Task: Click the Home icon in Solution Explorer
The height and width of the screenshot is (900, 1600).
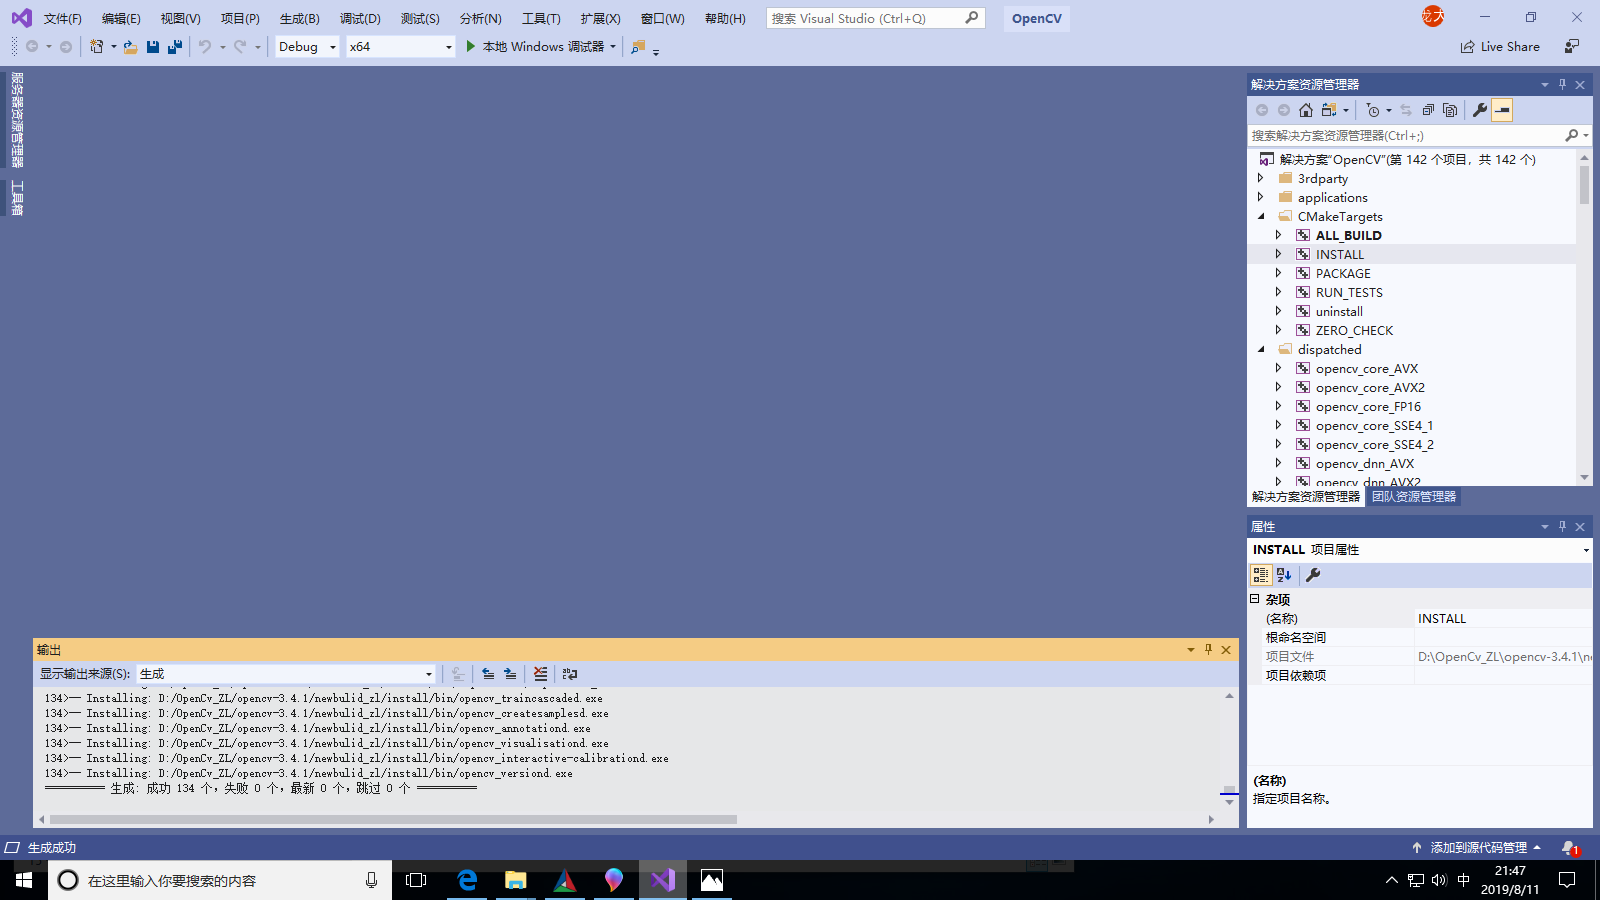Action: tap(1306, 110)
